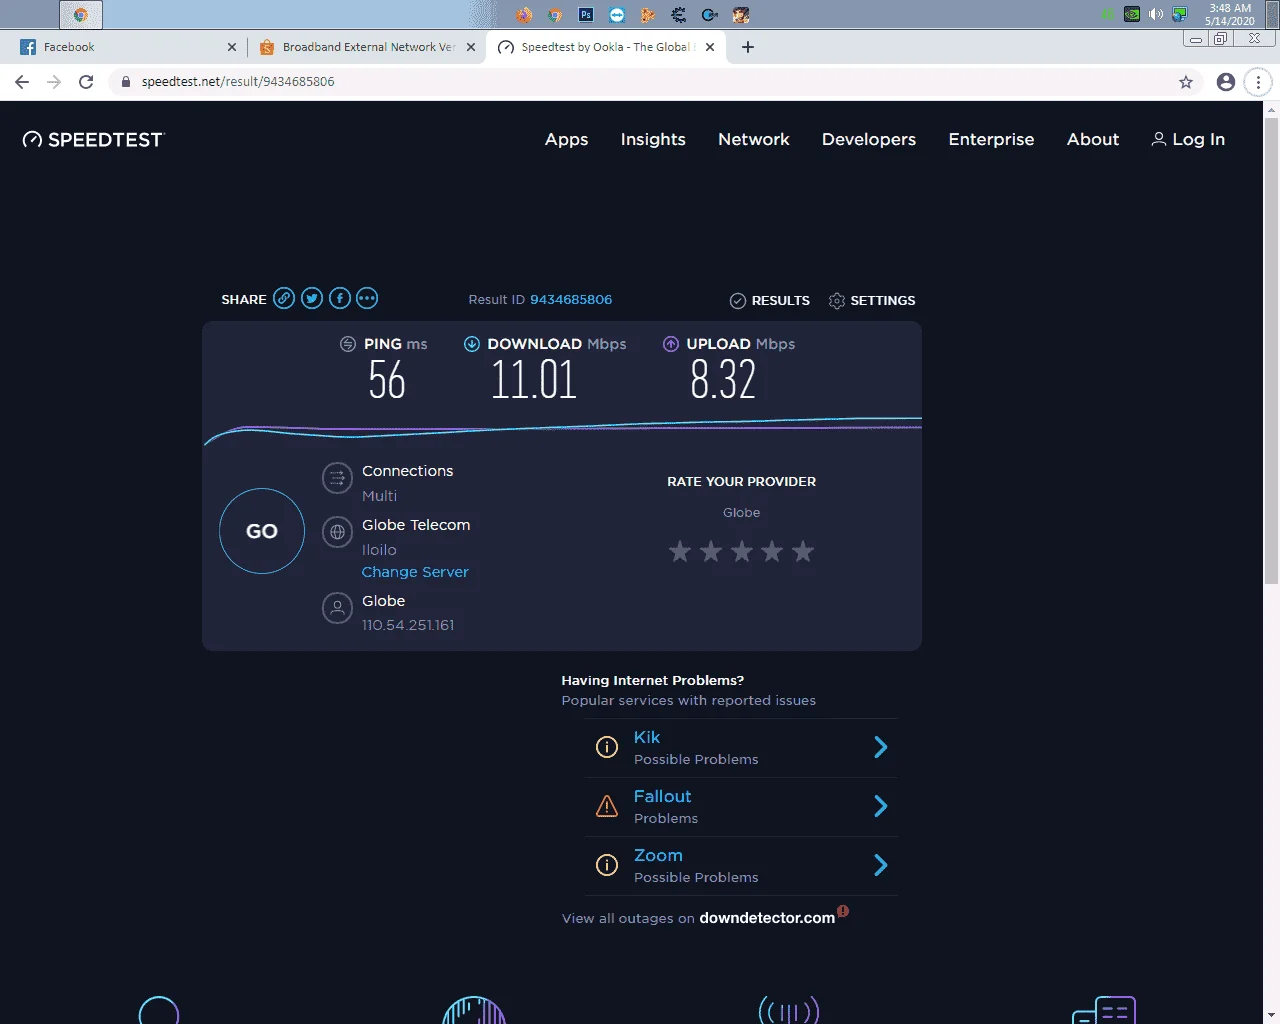Click the Connections mode icon
Viewport: 1280px width, 1024px height.
[337, 479]
